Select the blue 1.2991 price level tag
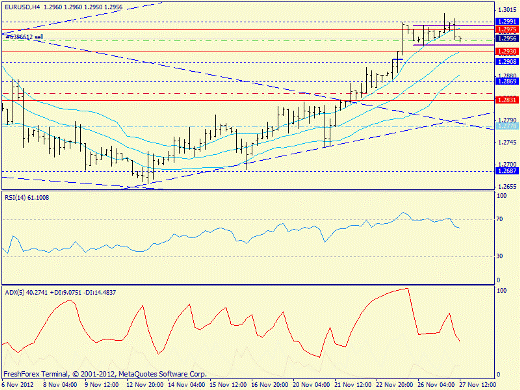Screen dimensions: 520x390 (x=507, y=22)
